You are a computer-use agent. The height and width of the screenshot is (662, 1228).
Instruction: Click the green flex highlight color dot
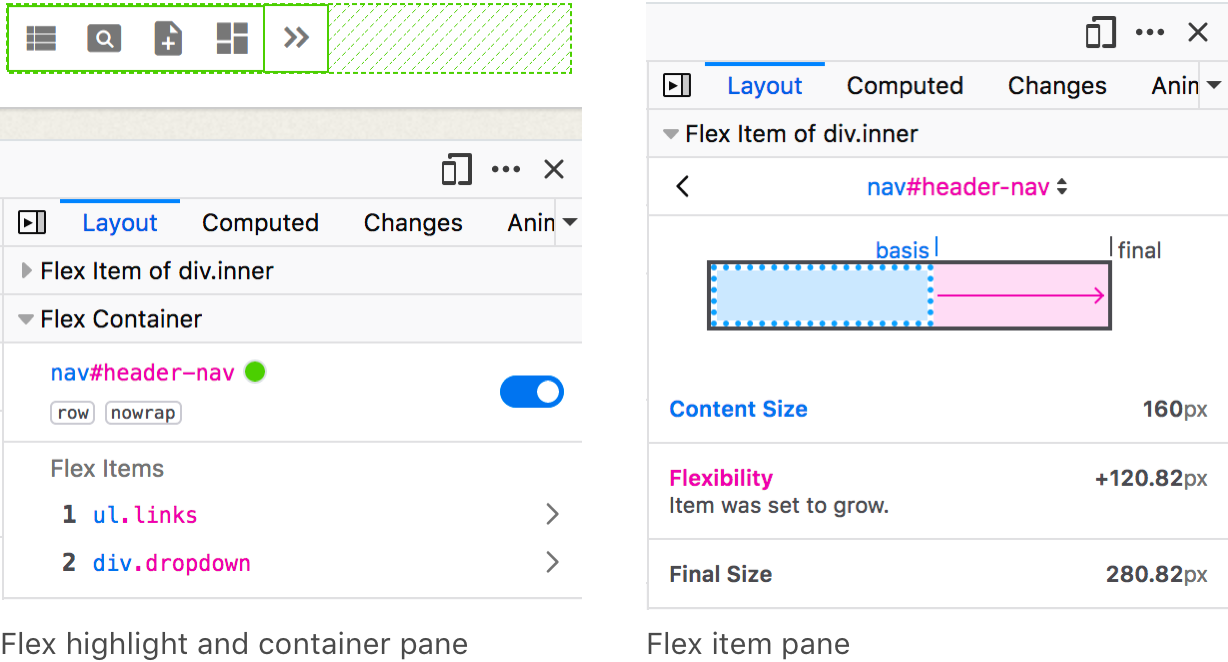click(x=255, y=372)
